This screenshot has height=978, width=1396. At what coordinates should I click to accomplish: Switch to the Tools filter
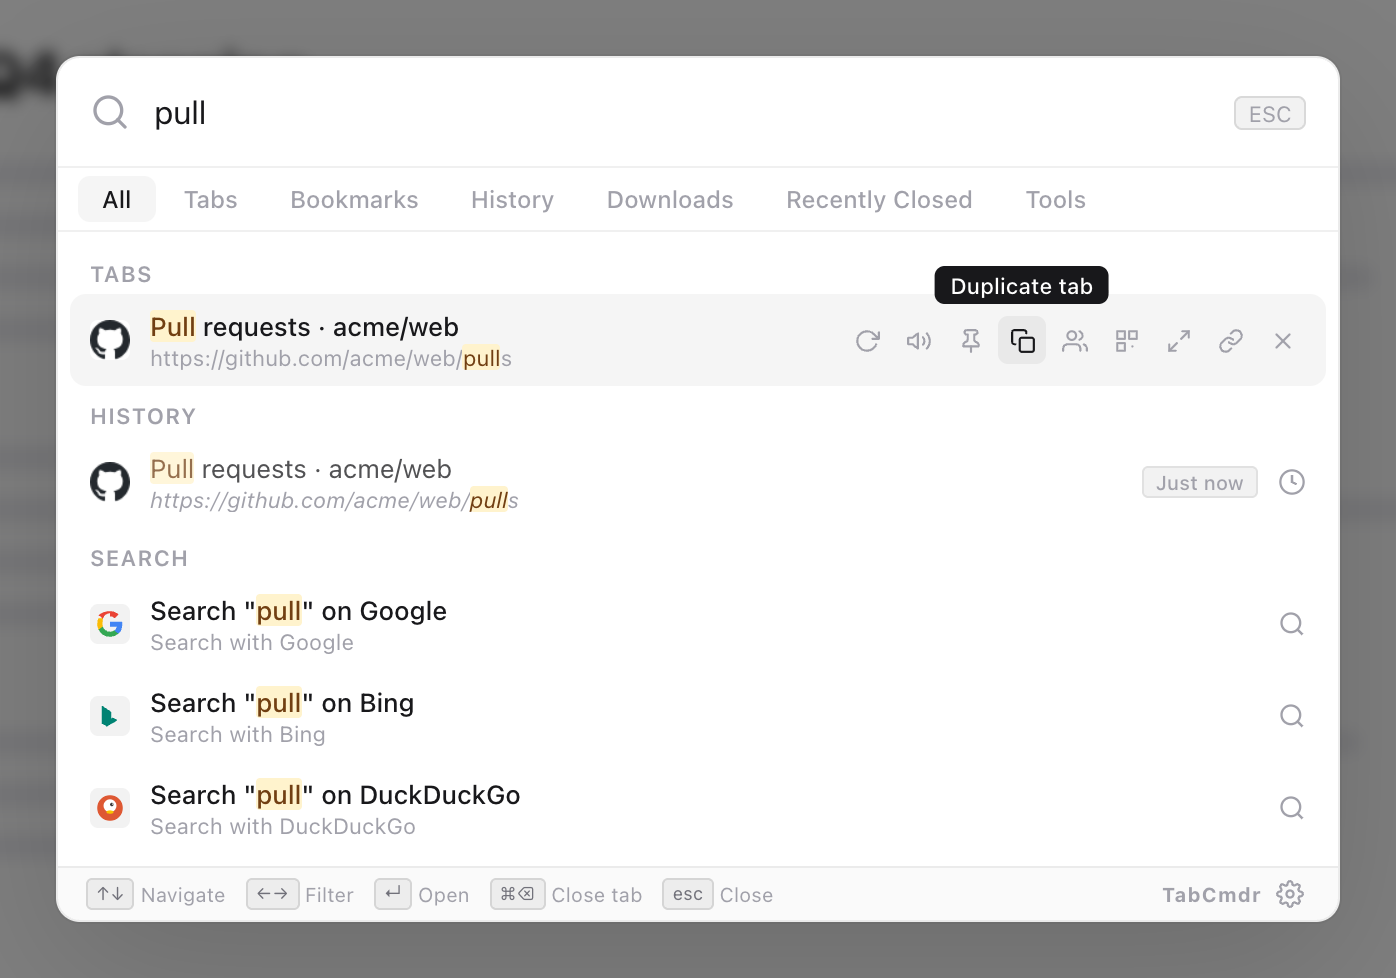coord(1055,199)
